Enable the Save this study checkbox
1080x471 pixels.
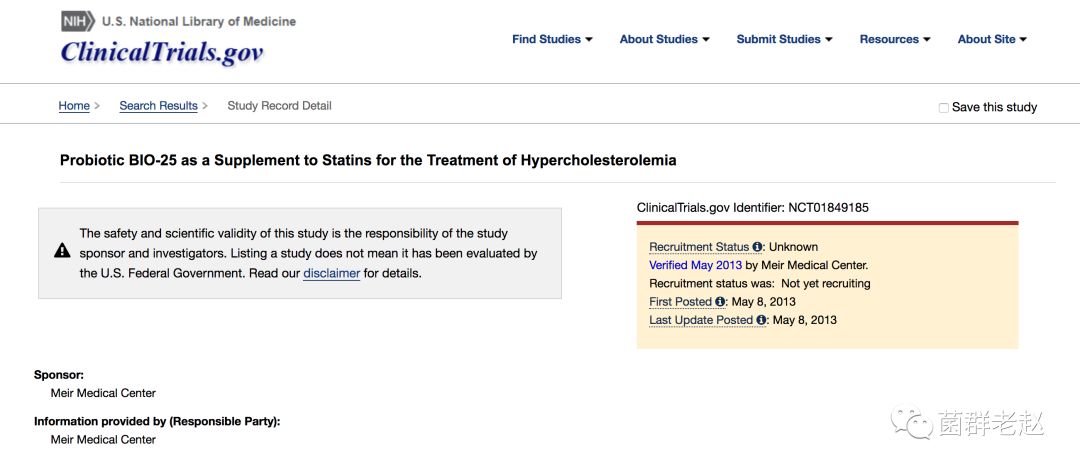point(943,108)
